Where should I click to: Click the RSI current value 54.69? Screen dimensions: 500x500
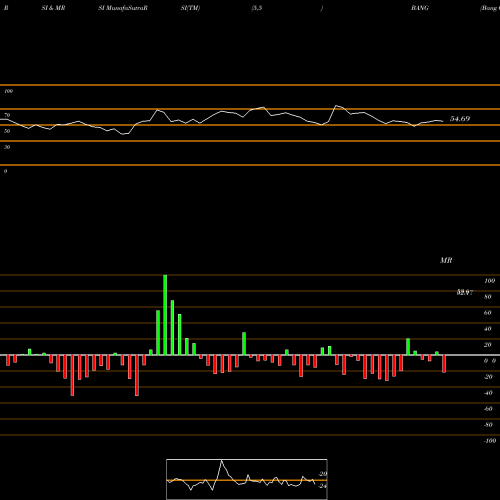[x=460, y=119]
